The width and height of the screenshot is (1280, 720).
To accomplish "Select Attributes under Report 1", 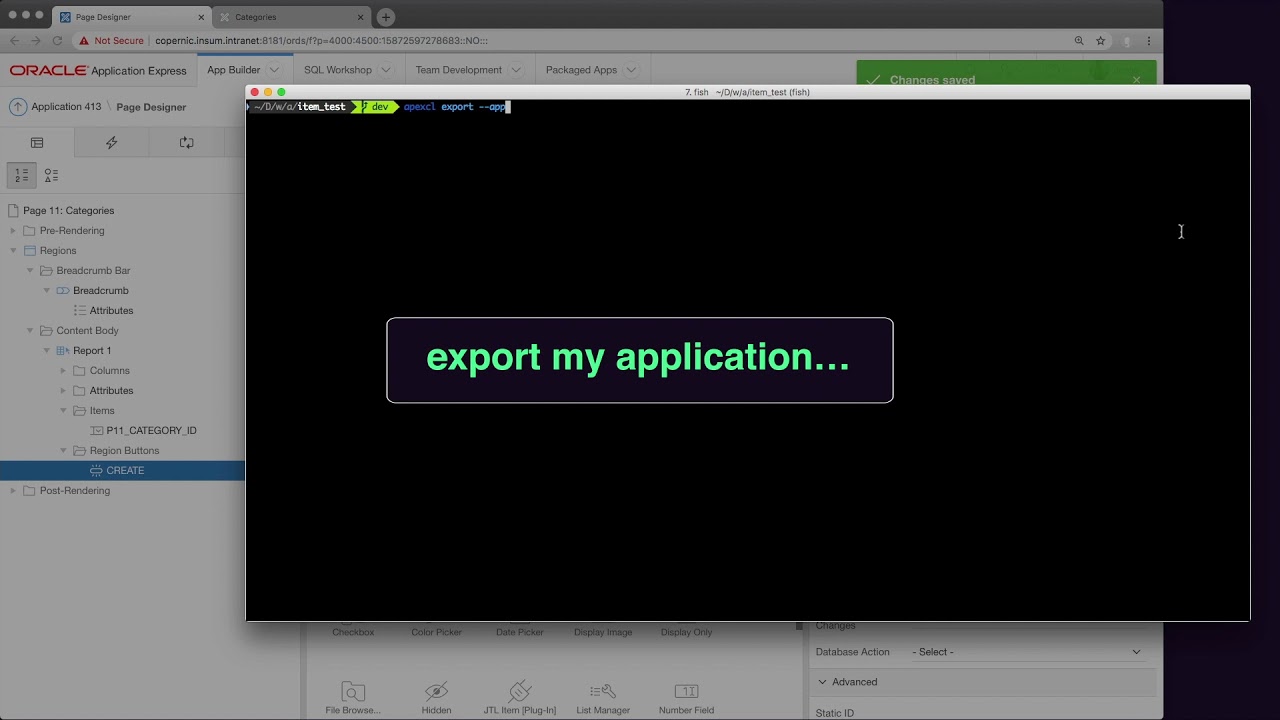I will 111,391.
